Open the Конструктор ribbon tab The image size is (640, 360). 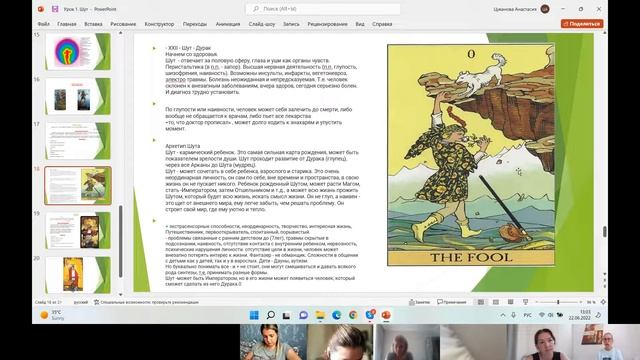point(159,24)
